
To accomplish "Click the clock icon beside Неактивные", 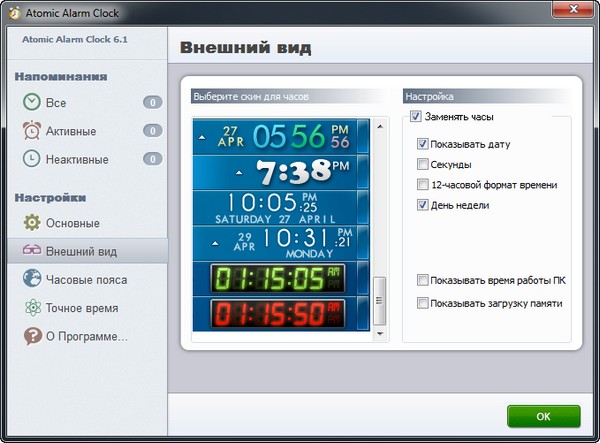I will [32, 158].
